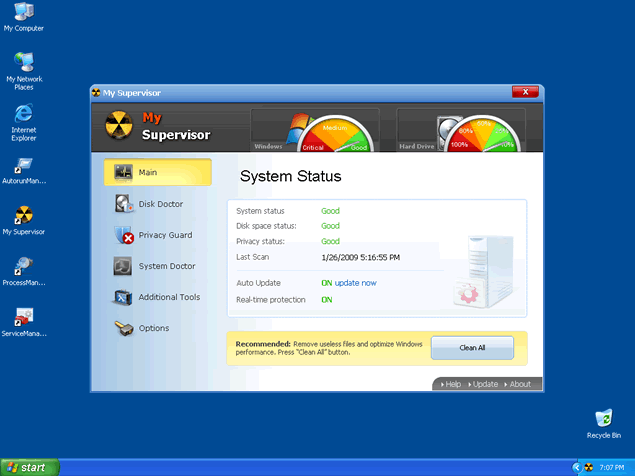Select the Privacy Guard shield icon
The image size is (635, 476).
click(x=124, y=235)
